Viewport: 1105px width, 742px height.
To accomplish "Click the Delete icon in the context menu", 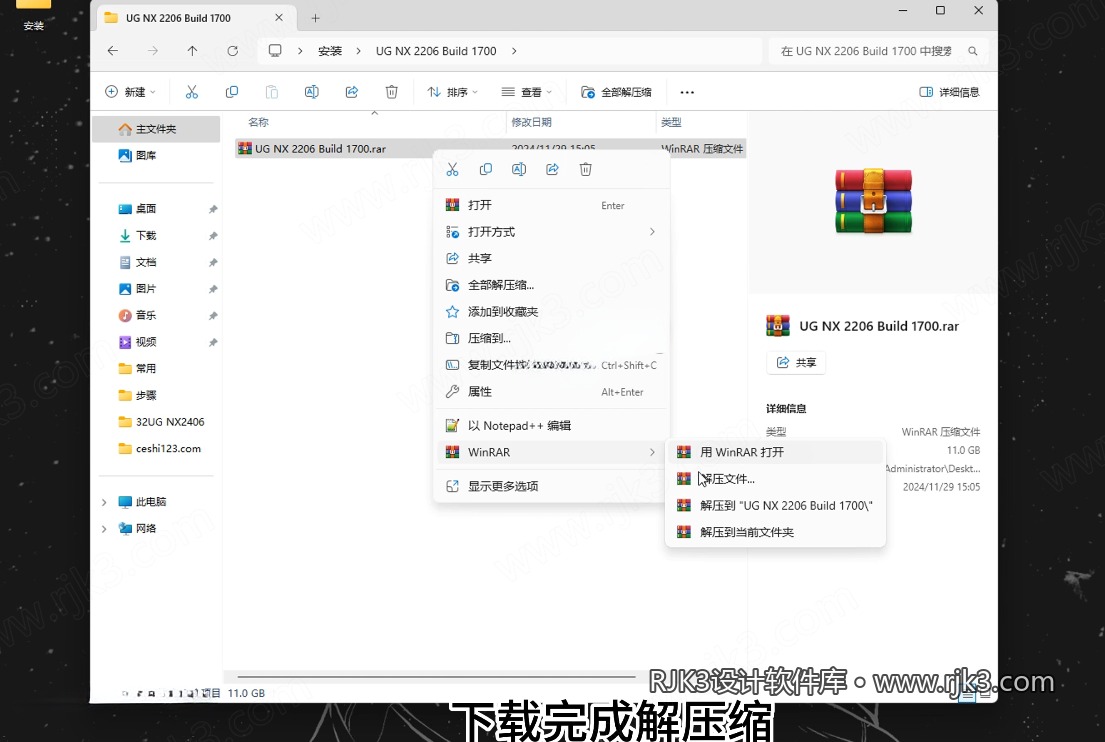I will point(586,169).
